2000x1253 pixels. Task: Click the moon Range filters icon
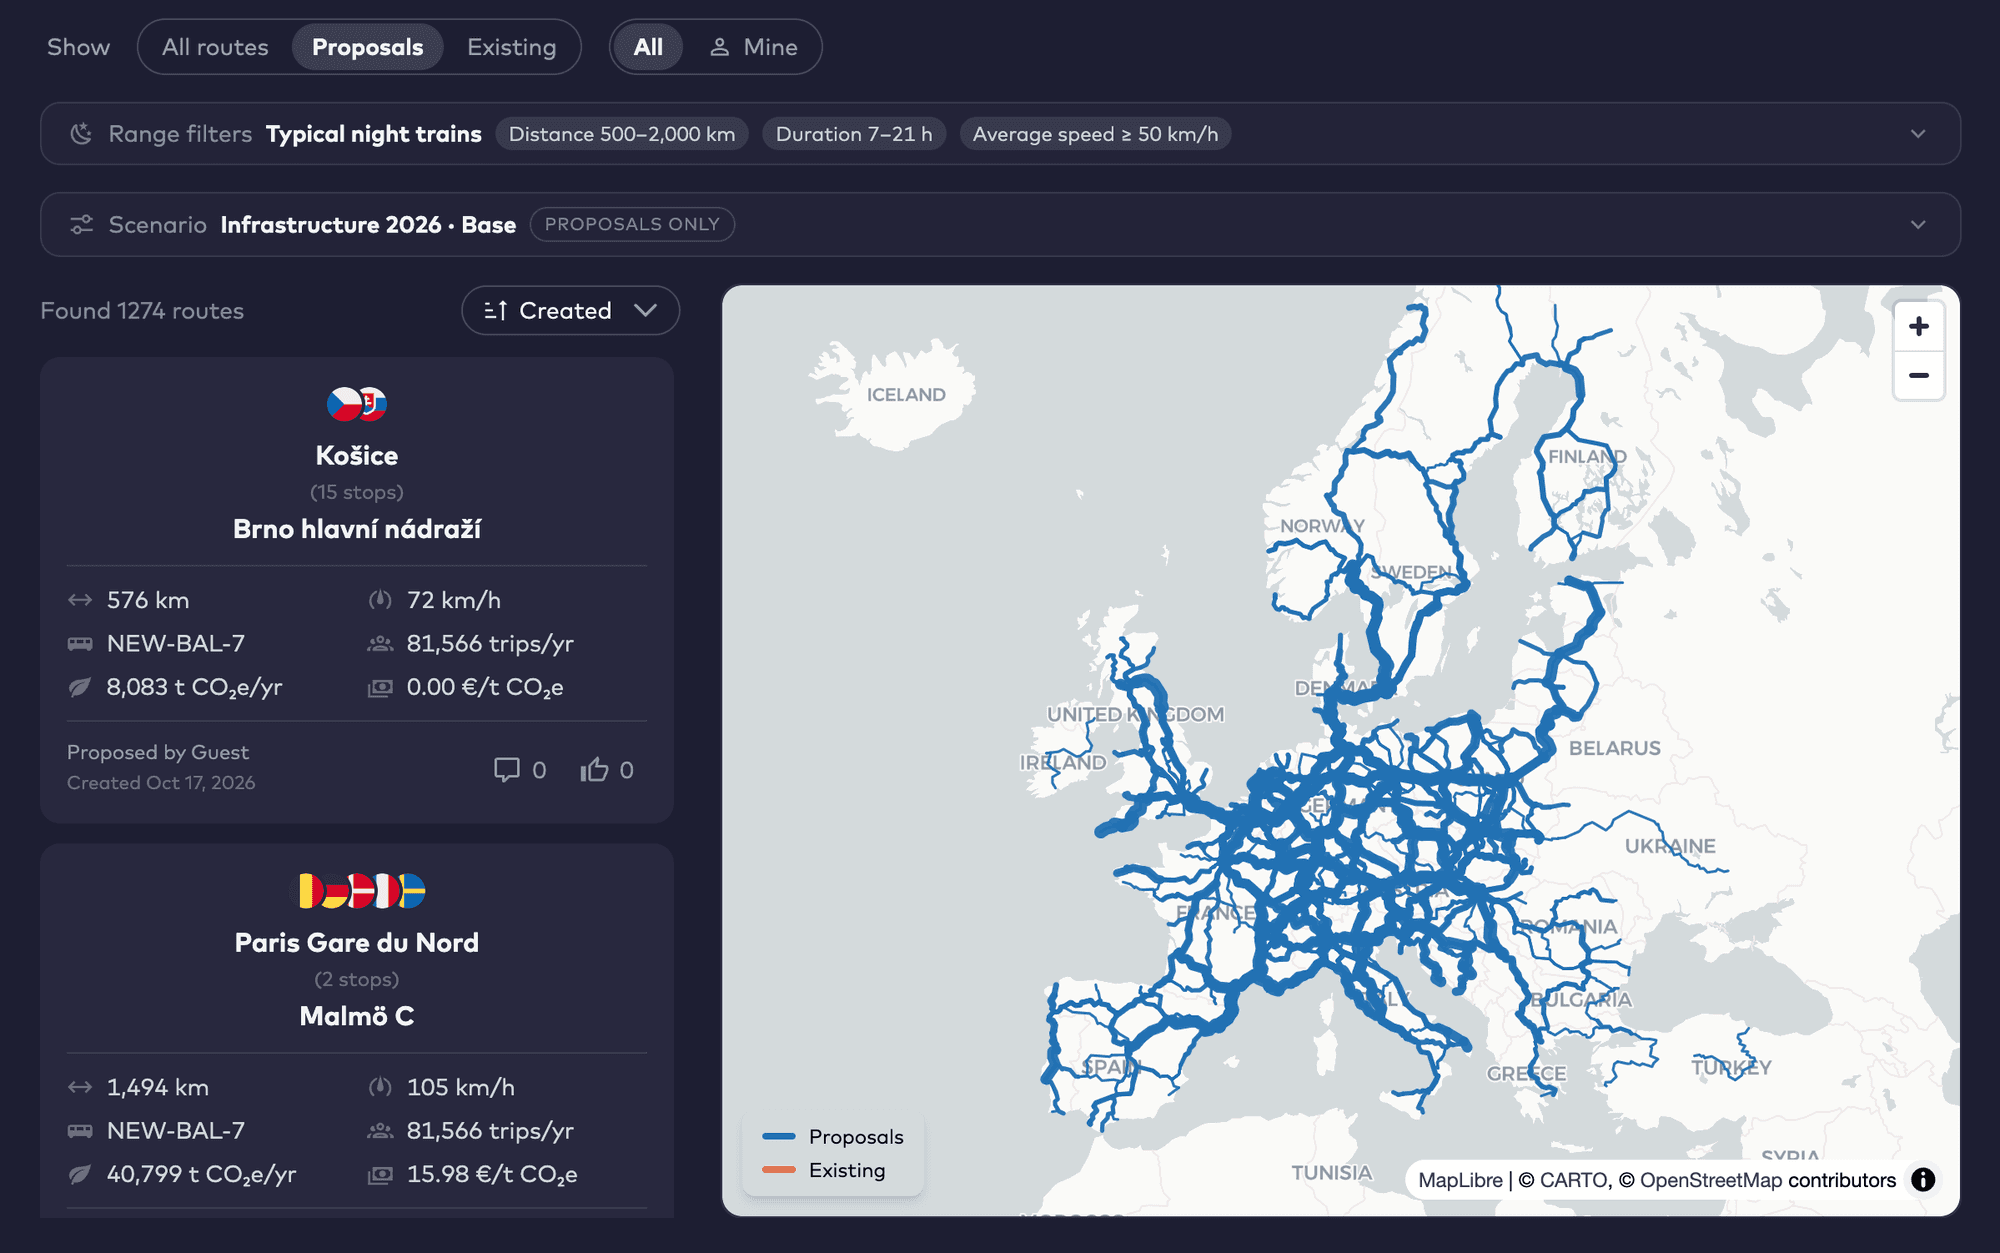[x=81, y=134]
